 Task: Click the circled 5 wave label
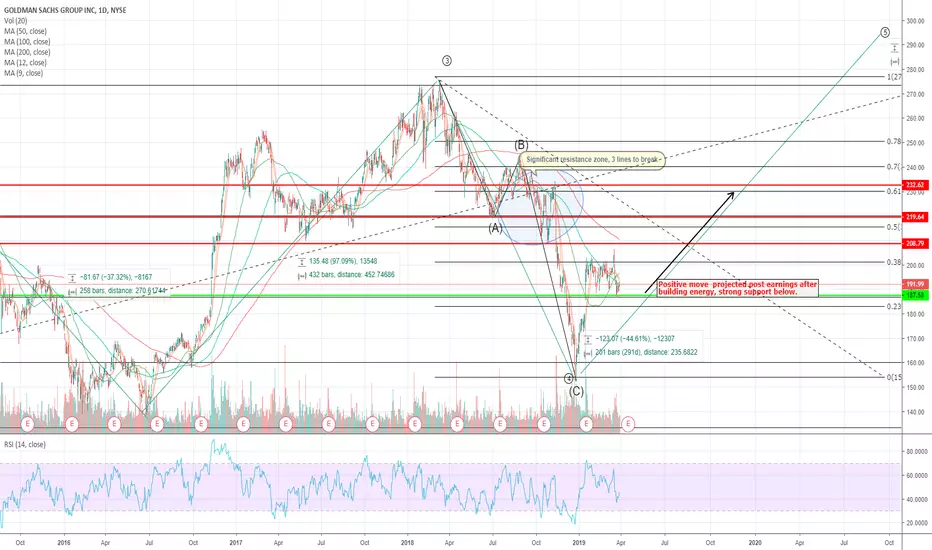(885, 32)
